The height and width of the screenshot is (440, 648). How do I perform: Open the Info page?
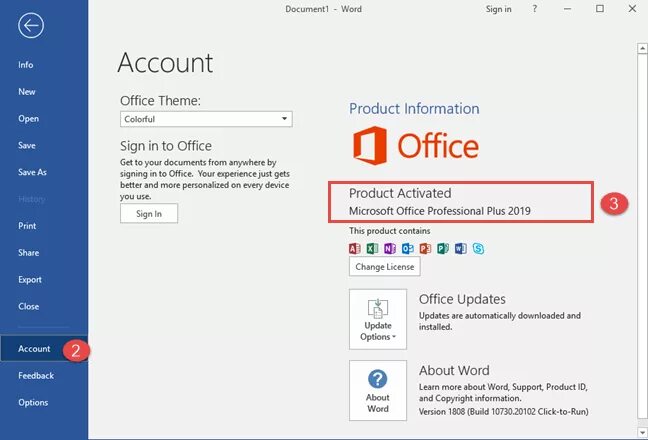click(26, 65)
